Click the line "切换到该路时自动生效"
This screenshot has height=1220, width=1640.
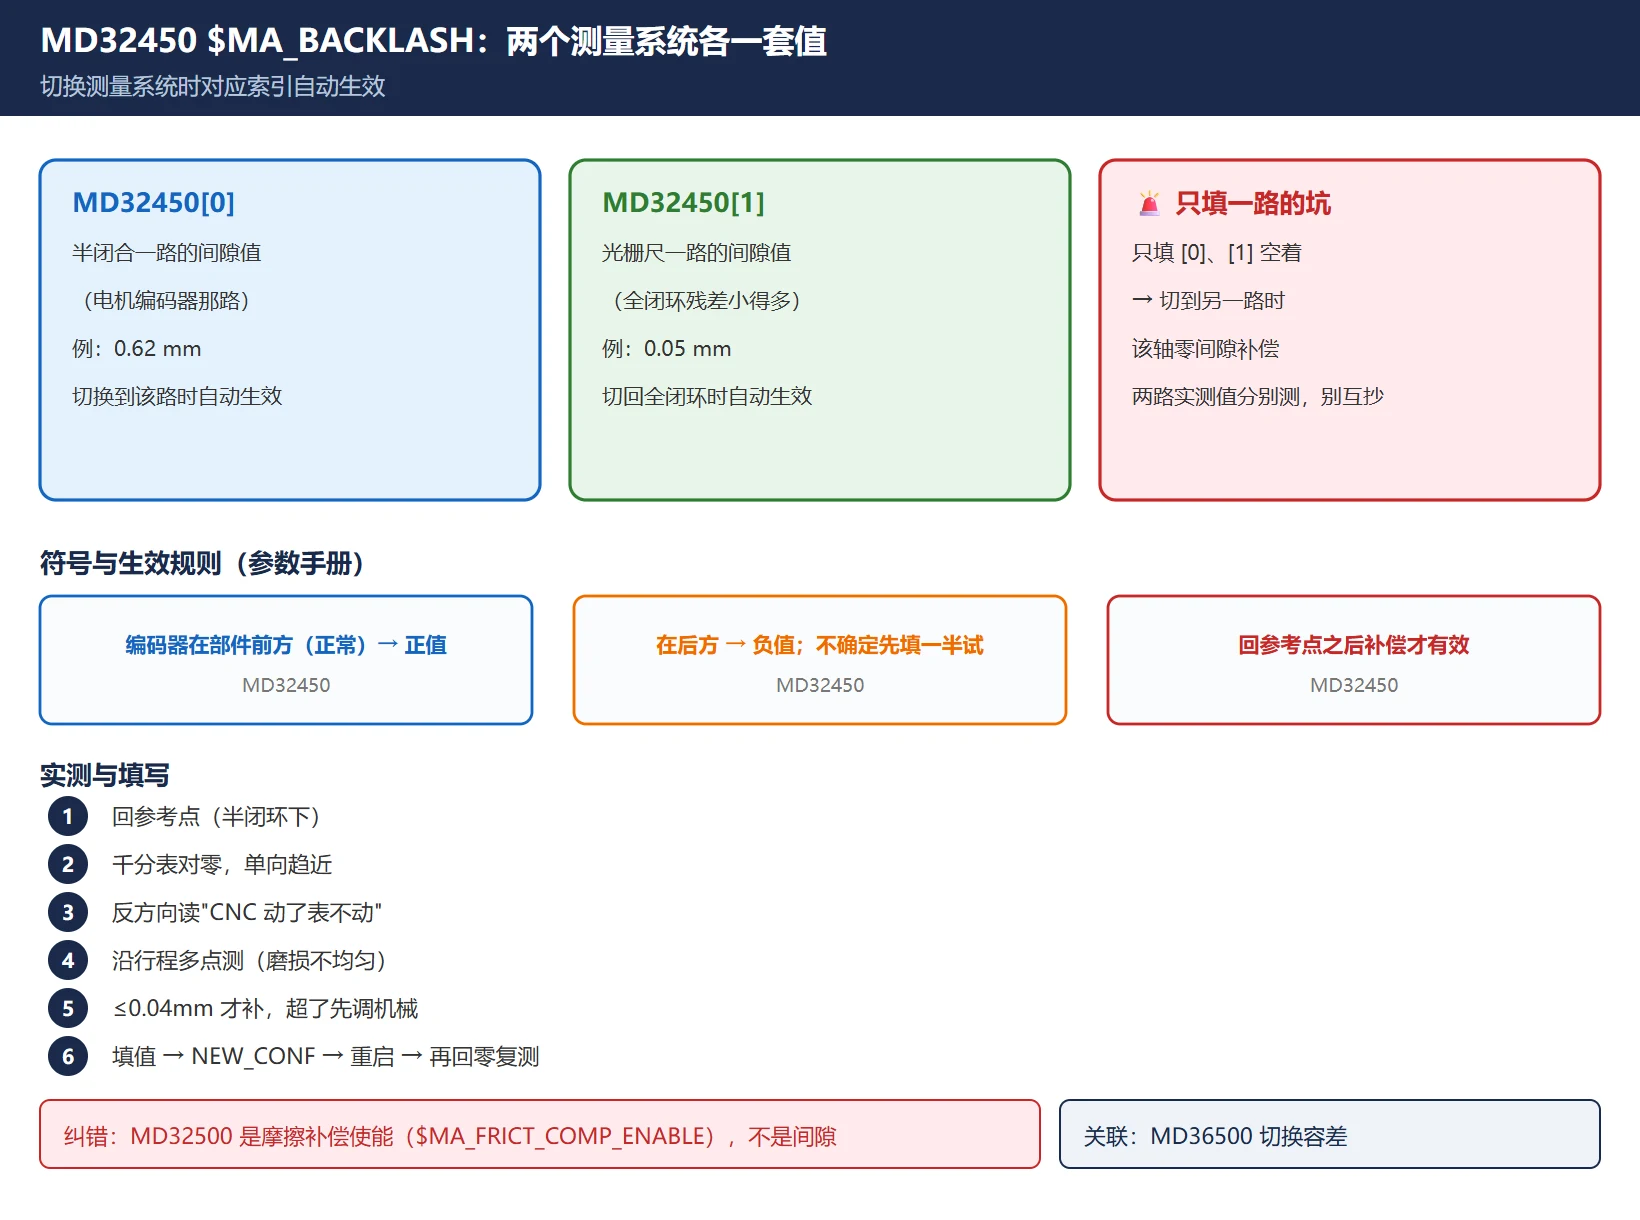click(x=177, y=397)
